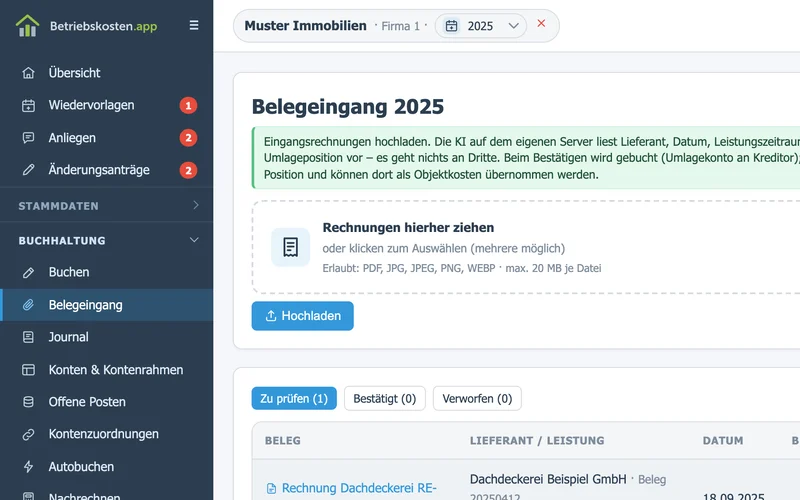
Task: Toggle the sidebar hamburger menu
Action: click(x=194, y=25)
